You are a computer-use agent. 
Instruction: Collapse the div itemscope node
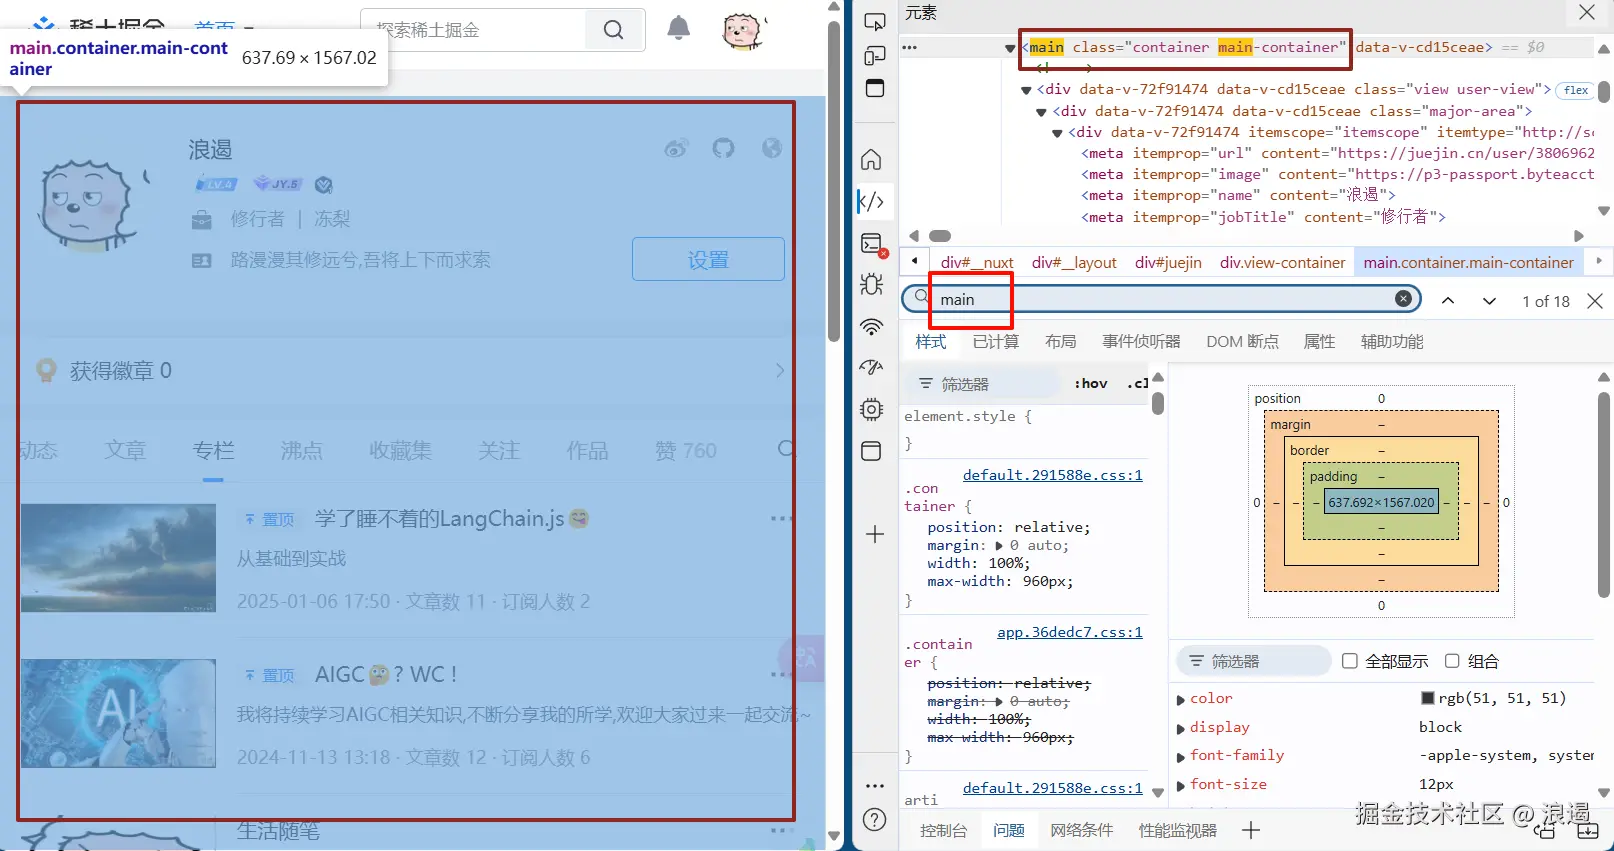(x=1057, y=133)
